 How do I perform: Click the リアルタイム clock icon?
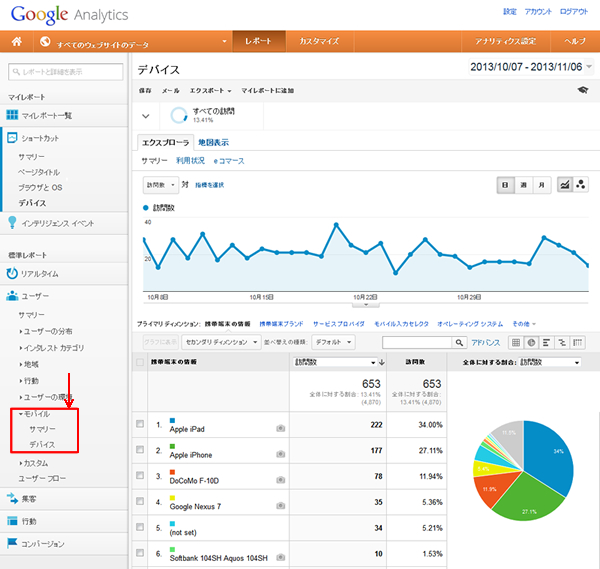12,273
